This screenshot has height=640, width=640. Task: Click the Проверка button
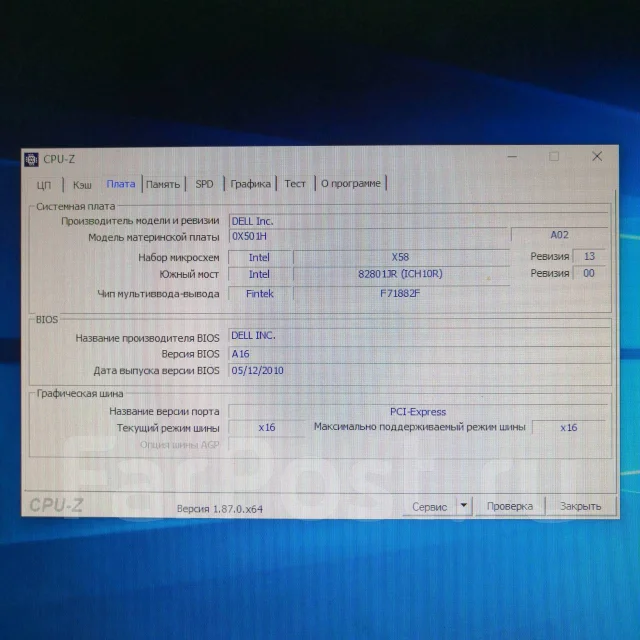510,506
